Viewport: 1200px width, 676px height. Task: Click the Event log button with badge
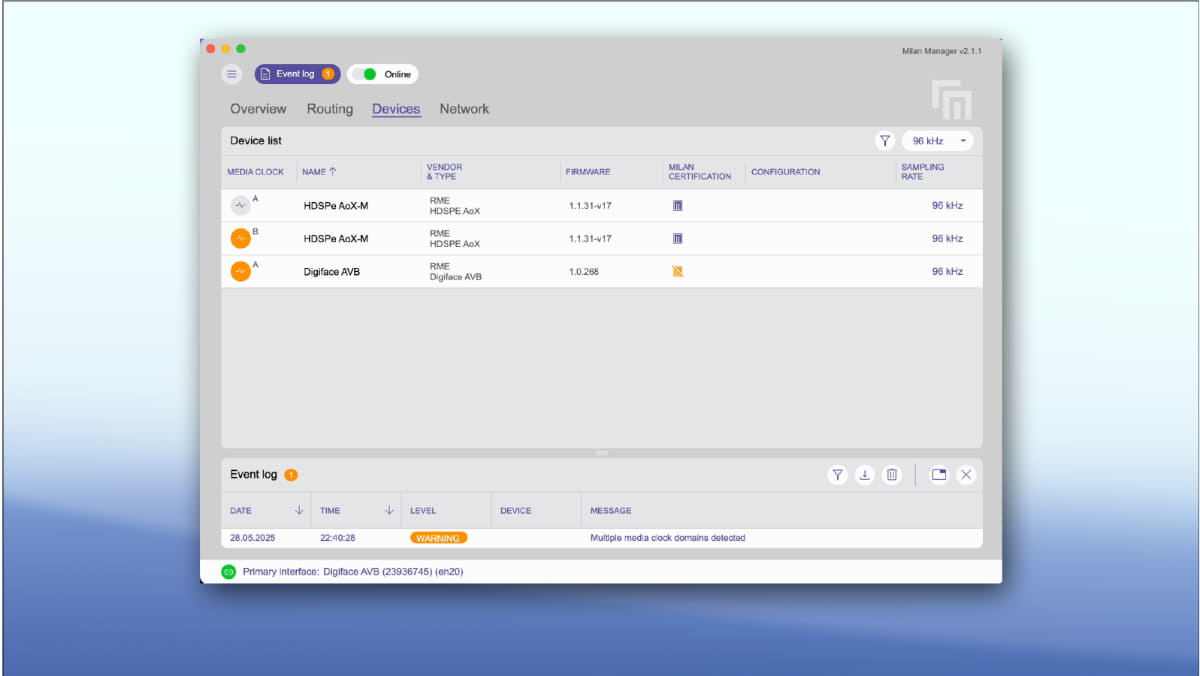pyautogui.click(x=297, y=74)
